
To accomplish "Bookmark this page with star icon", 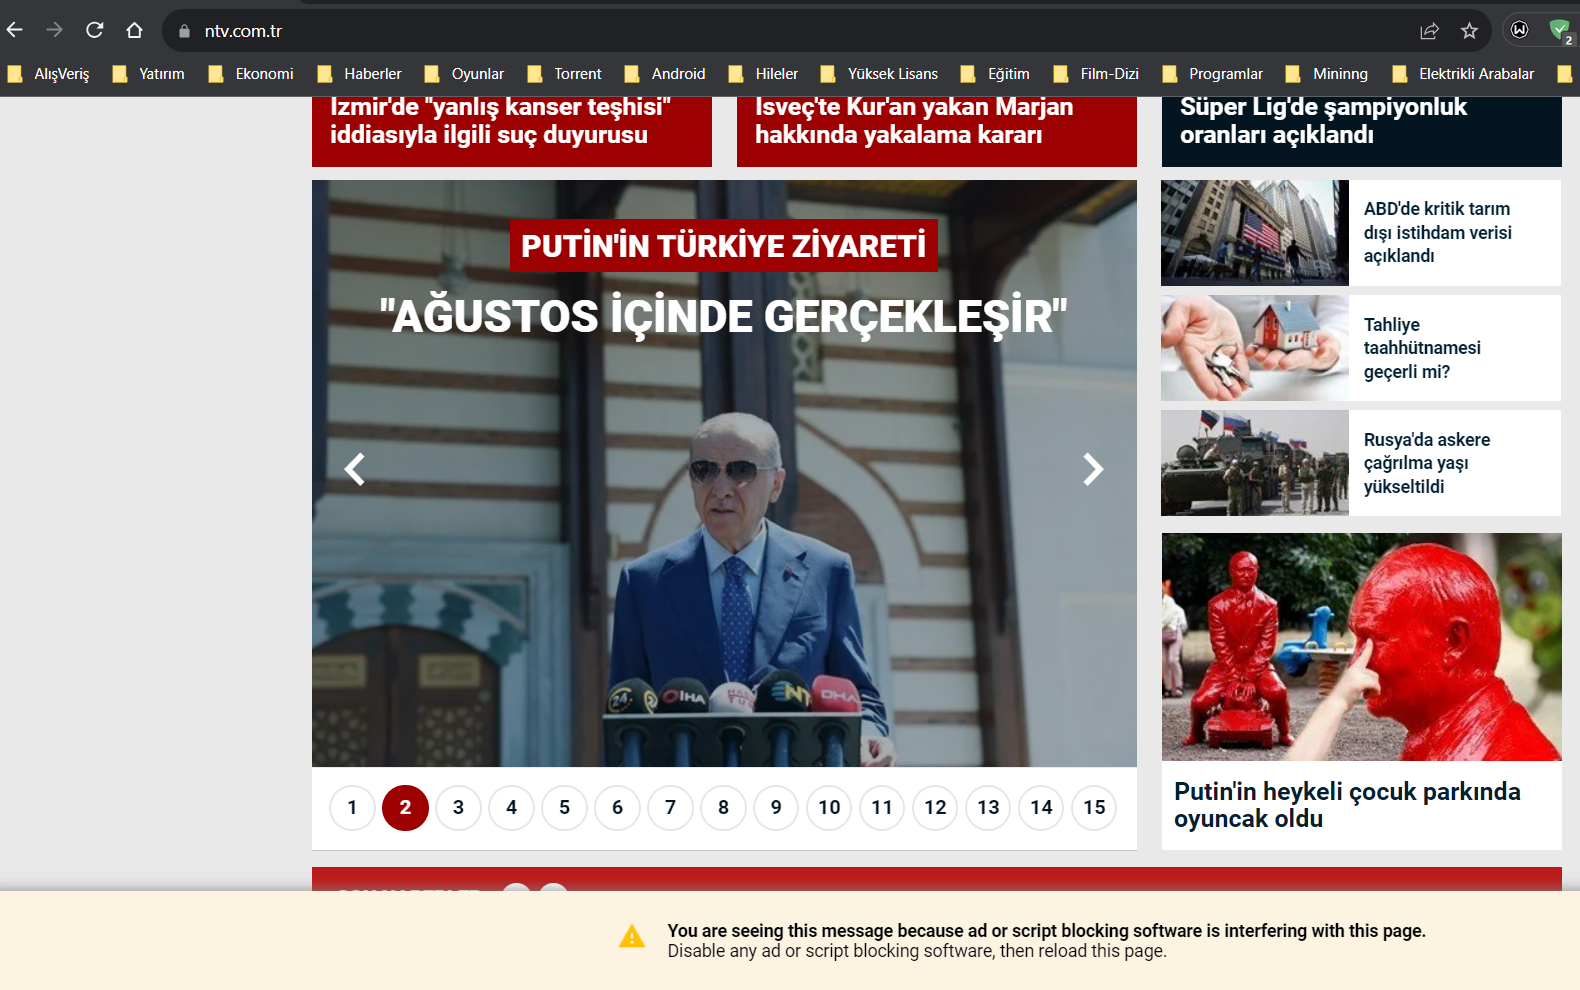I will point(1469,31).
